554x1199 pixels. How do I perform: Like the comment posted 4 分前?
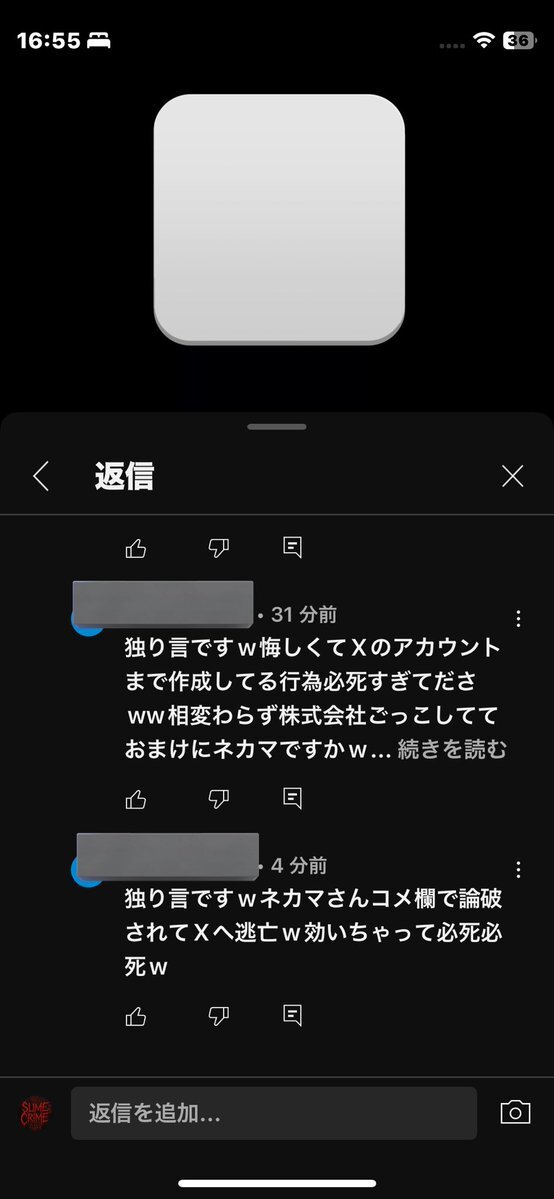[x=135, y=1016]
